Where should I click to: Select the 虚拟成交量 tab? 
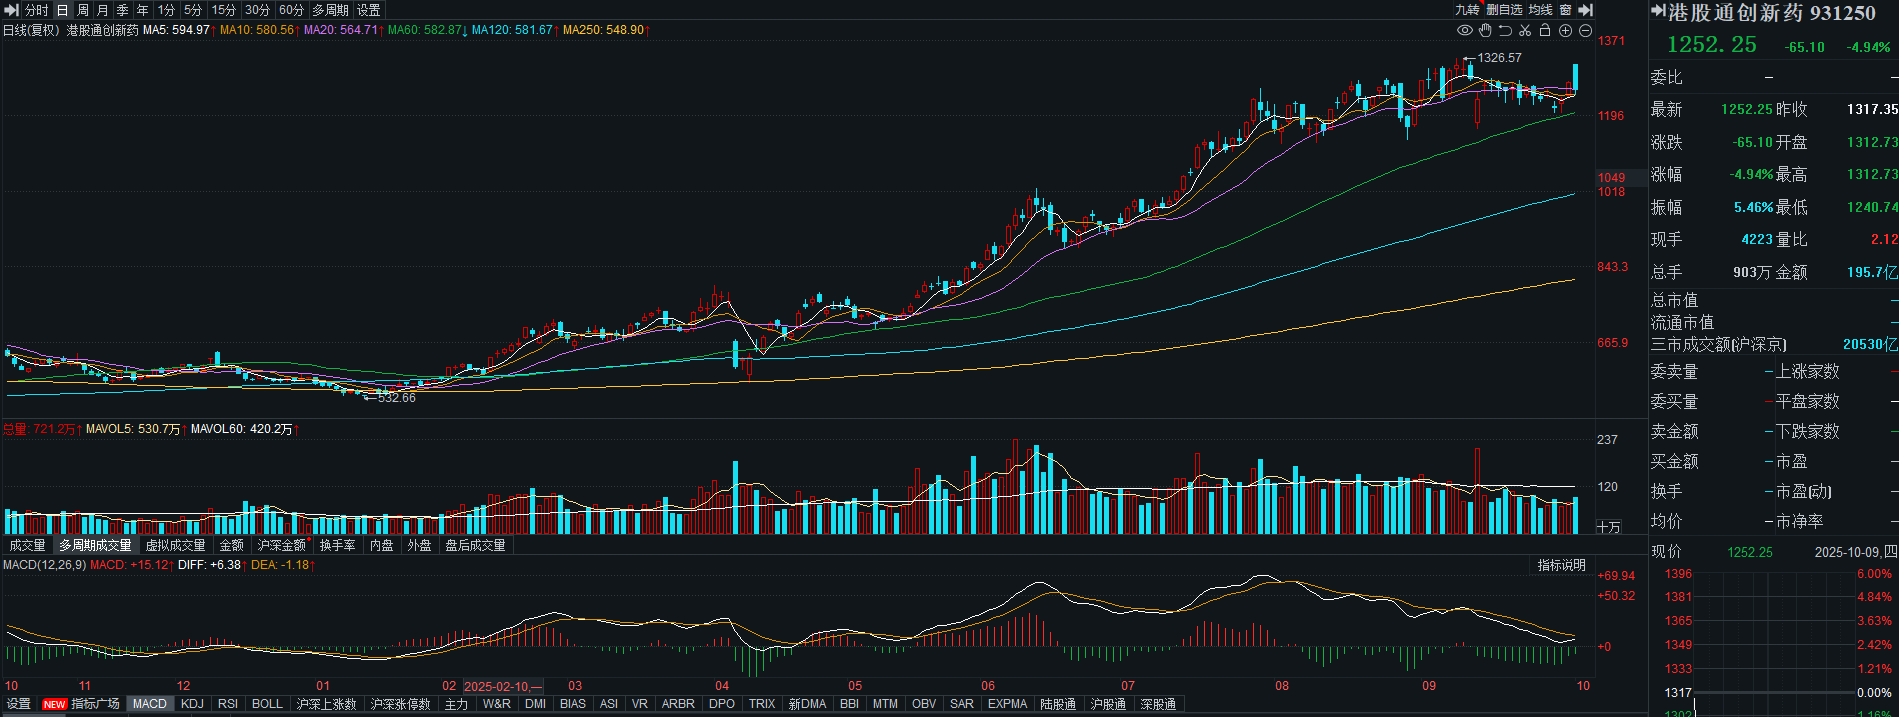click(x=175, y=545)
